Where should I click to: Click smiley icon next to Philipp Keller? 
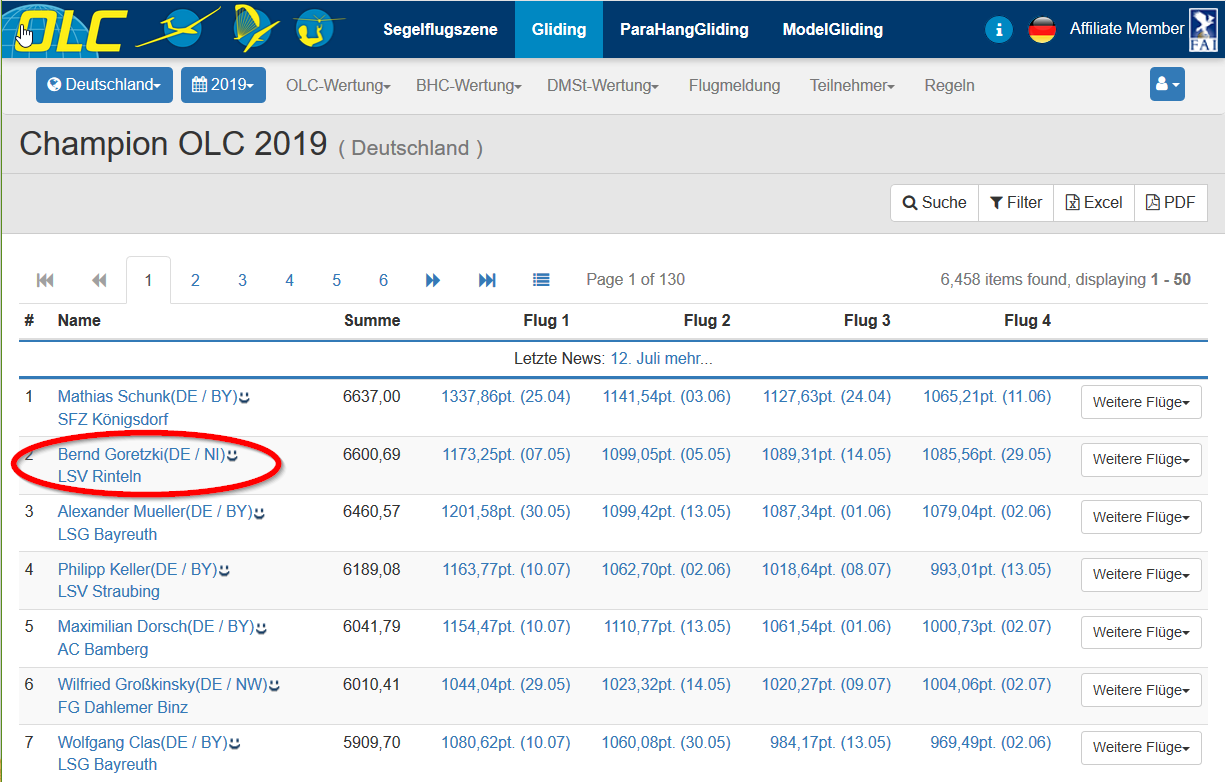pos(224,570)
